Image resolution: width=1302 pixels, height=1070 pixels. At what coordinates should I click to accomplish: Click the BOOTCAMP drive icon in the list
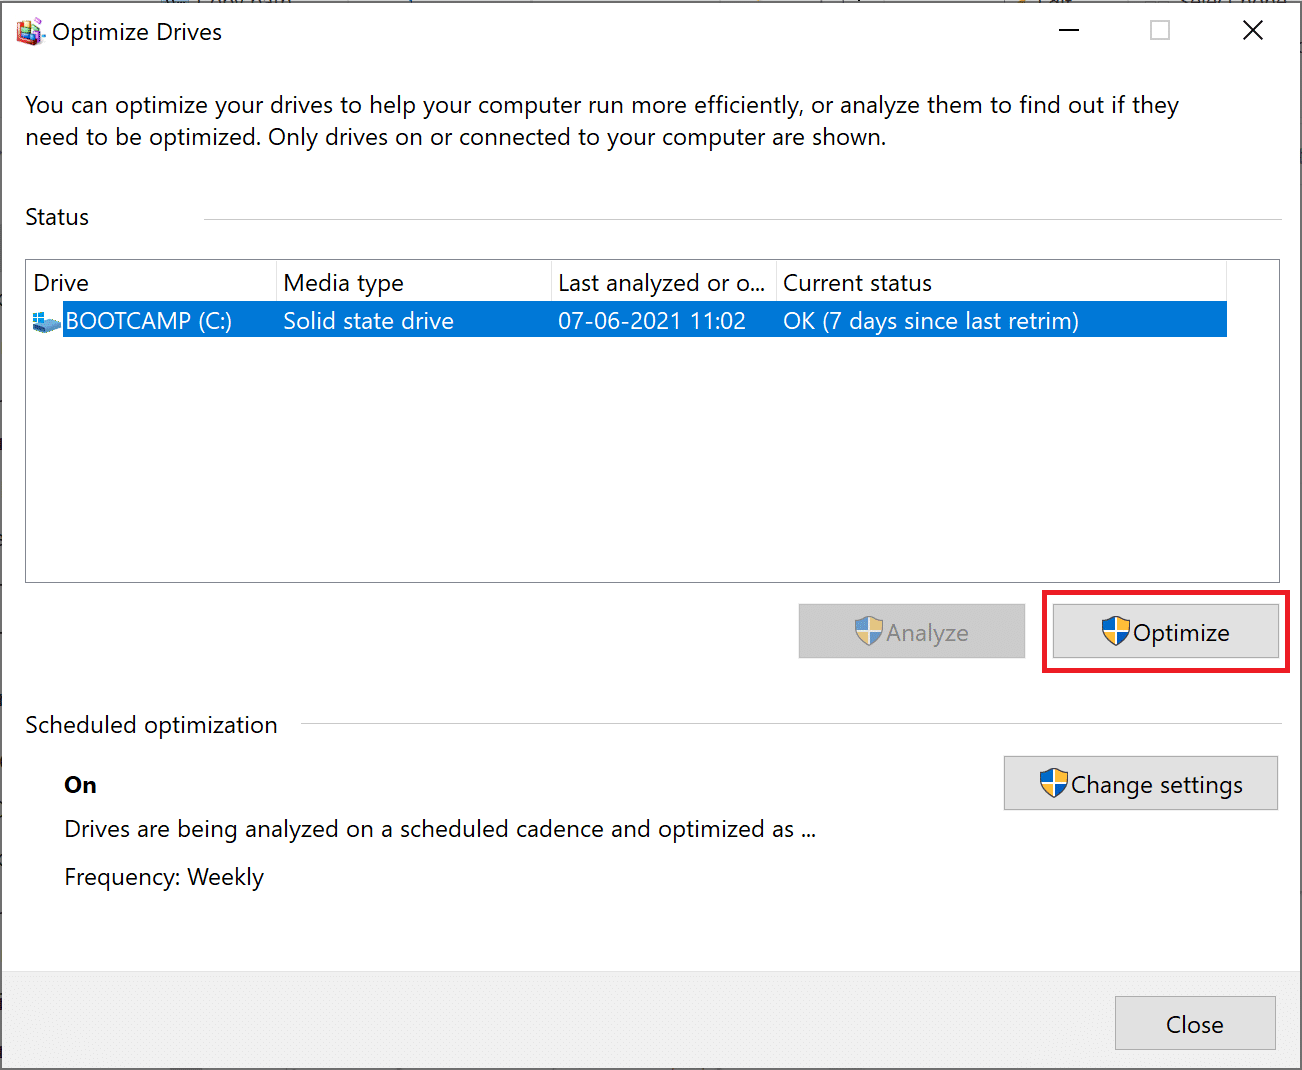45,320
